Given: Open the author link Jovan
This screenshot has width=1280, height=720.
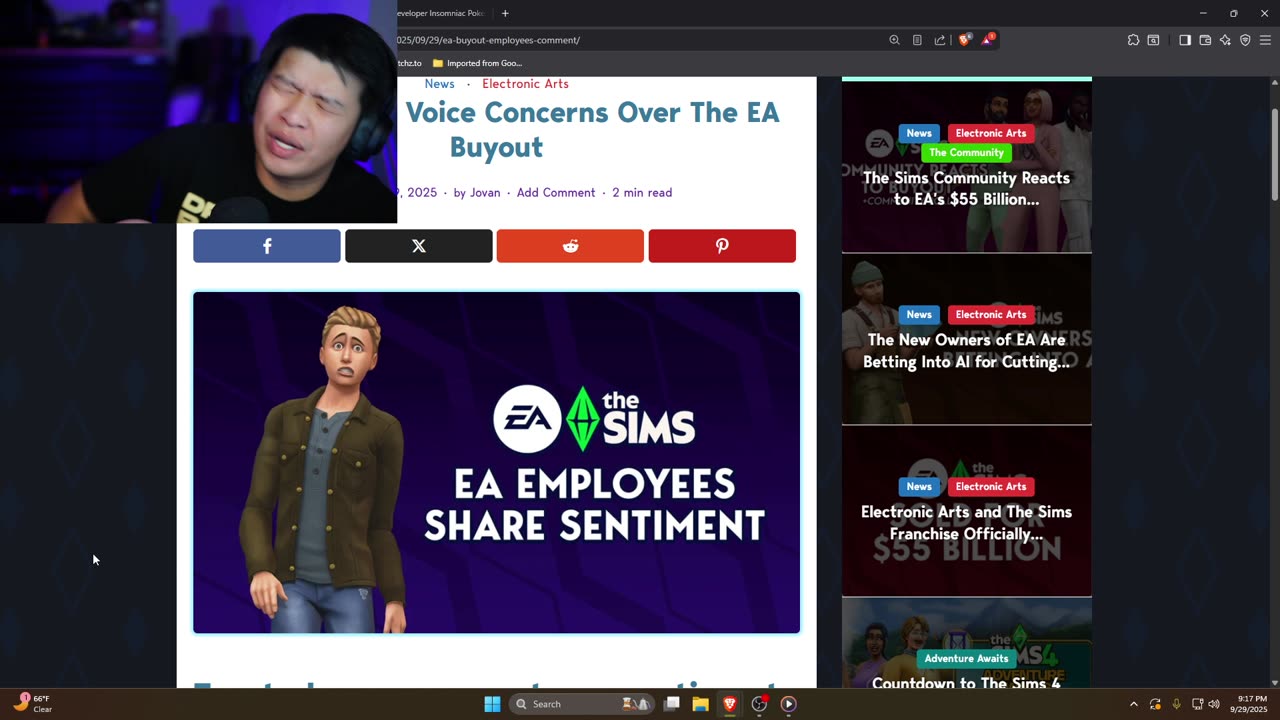Looking at the screenshot, I should pyautogui.click(x=485, y=192).
